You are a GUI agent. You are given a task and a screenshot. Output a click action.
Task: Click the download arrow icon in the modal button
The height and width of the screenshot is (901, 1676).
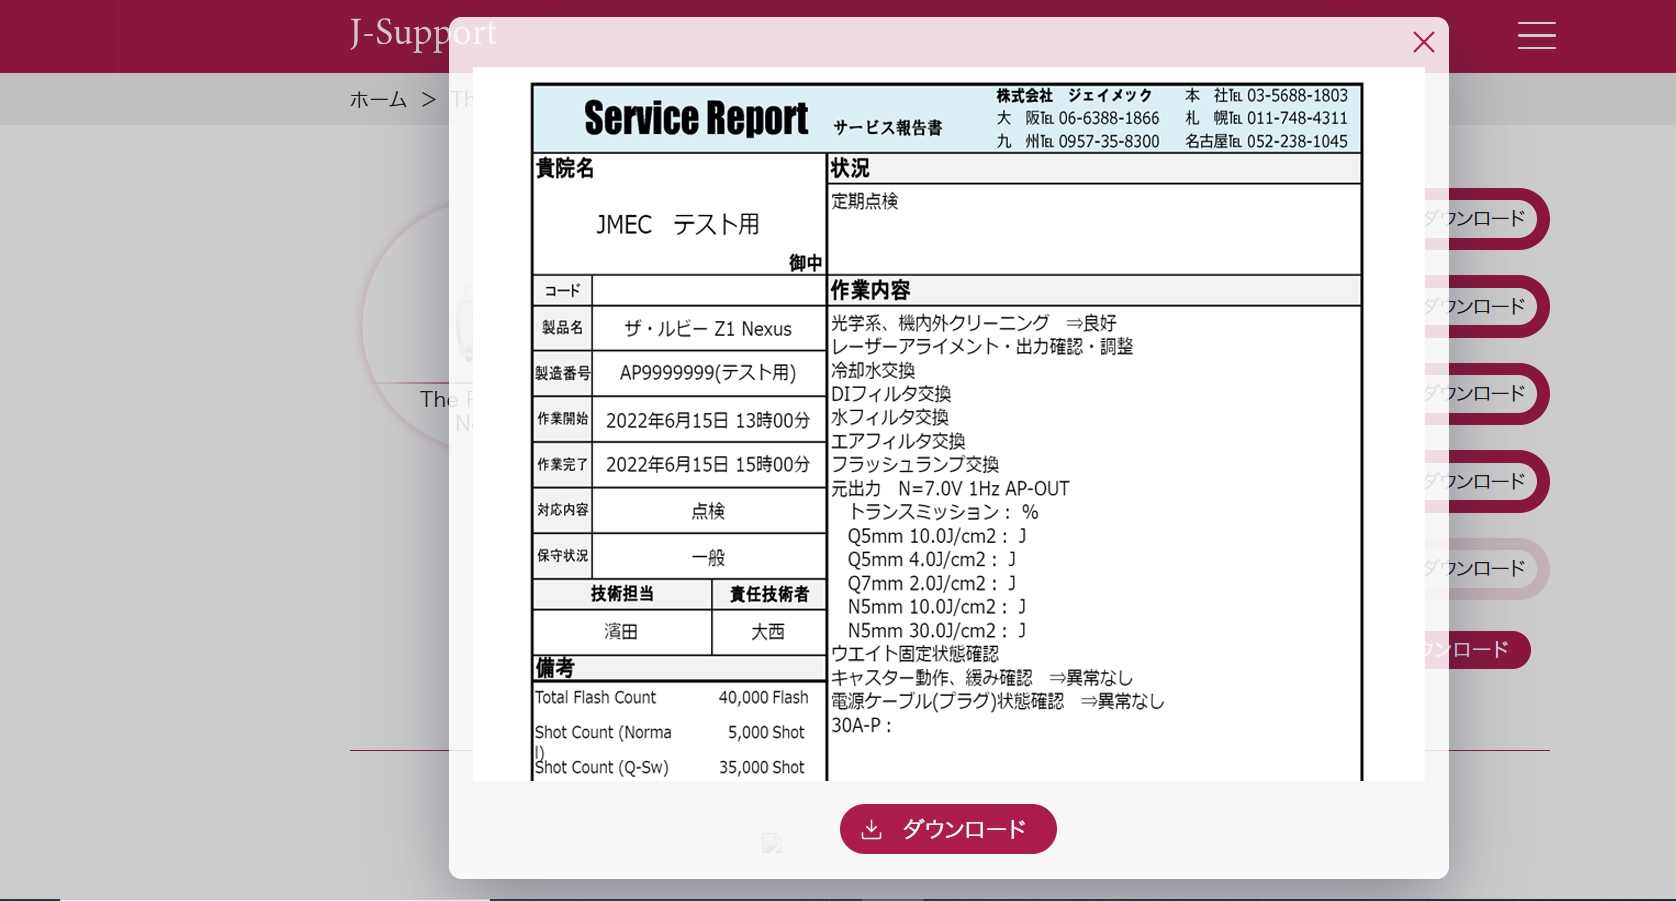[x=874, y=829]
